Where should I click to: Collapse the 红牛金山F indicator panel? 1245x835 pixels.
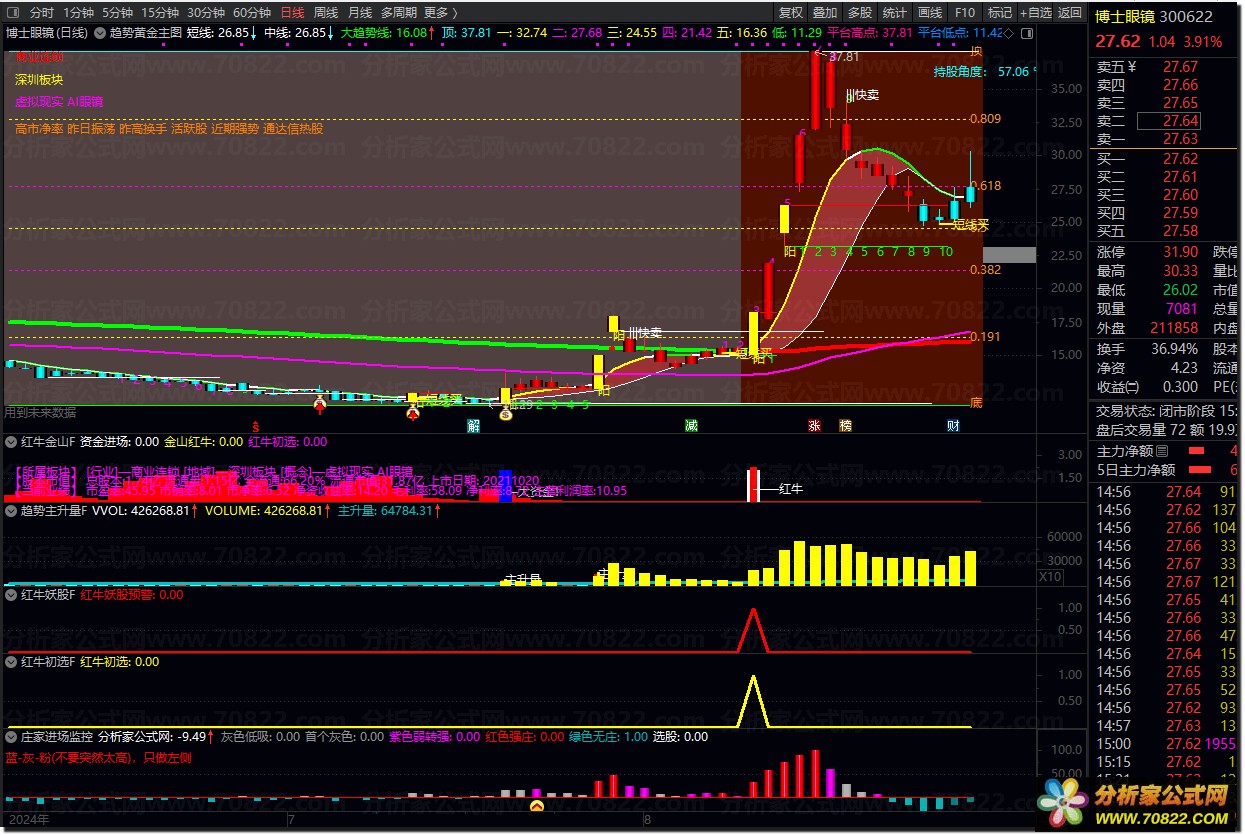coord(11,441)
